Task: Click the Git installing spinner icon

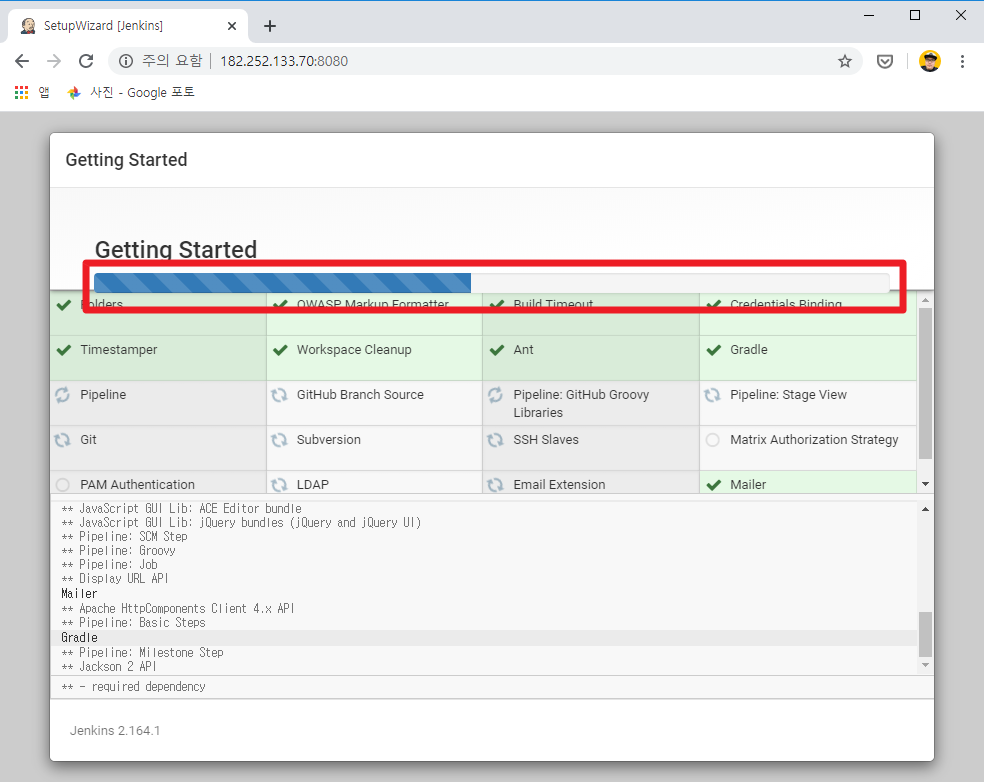Action: coord(62,440)
